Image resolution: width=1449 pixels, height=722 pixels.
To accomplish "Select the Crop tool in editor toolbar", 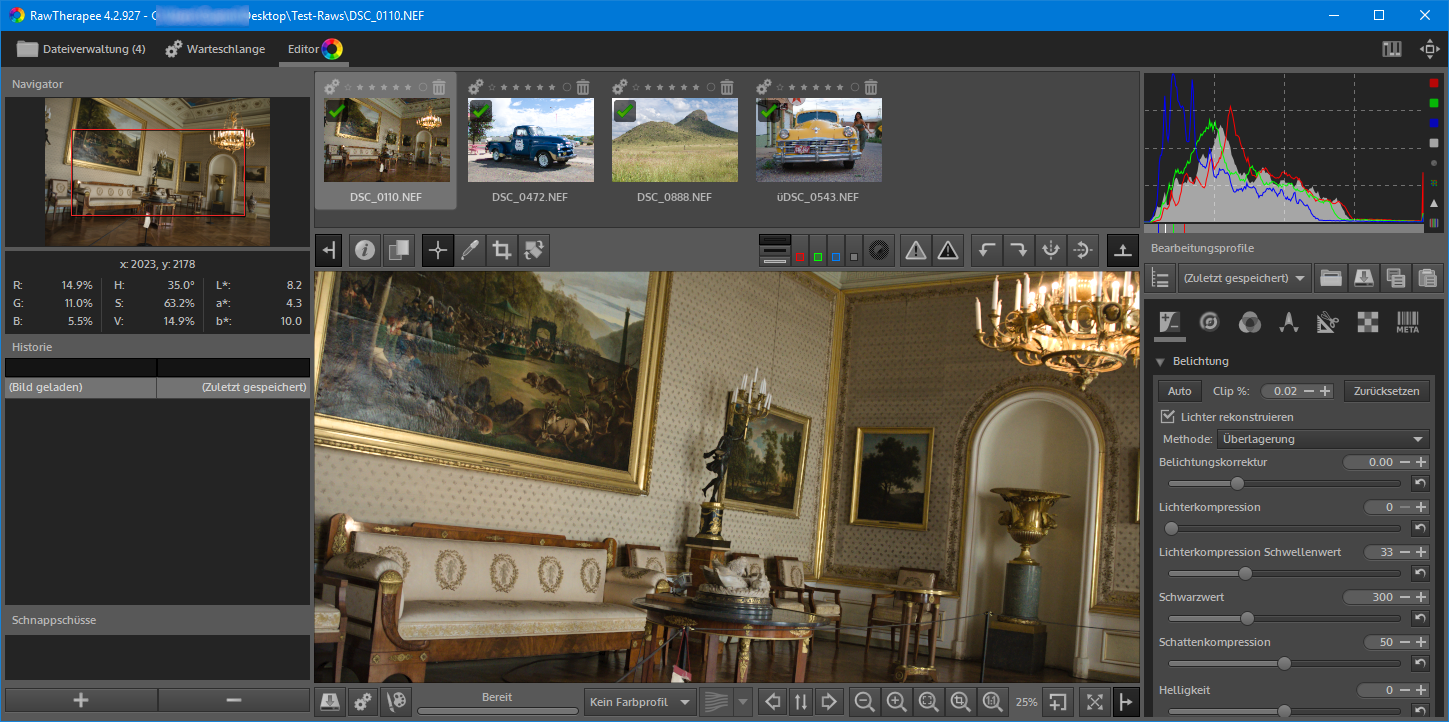I will point(501,251).
